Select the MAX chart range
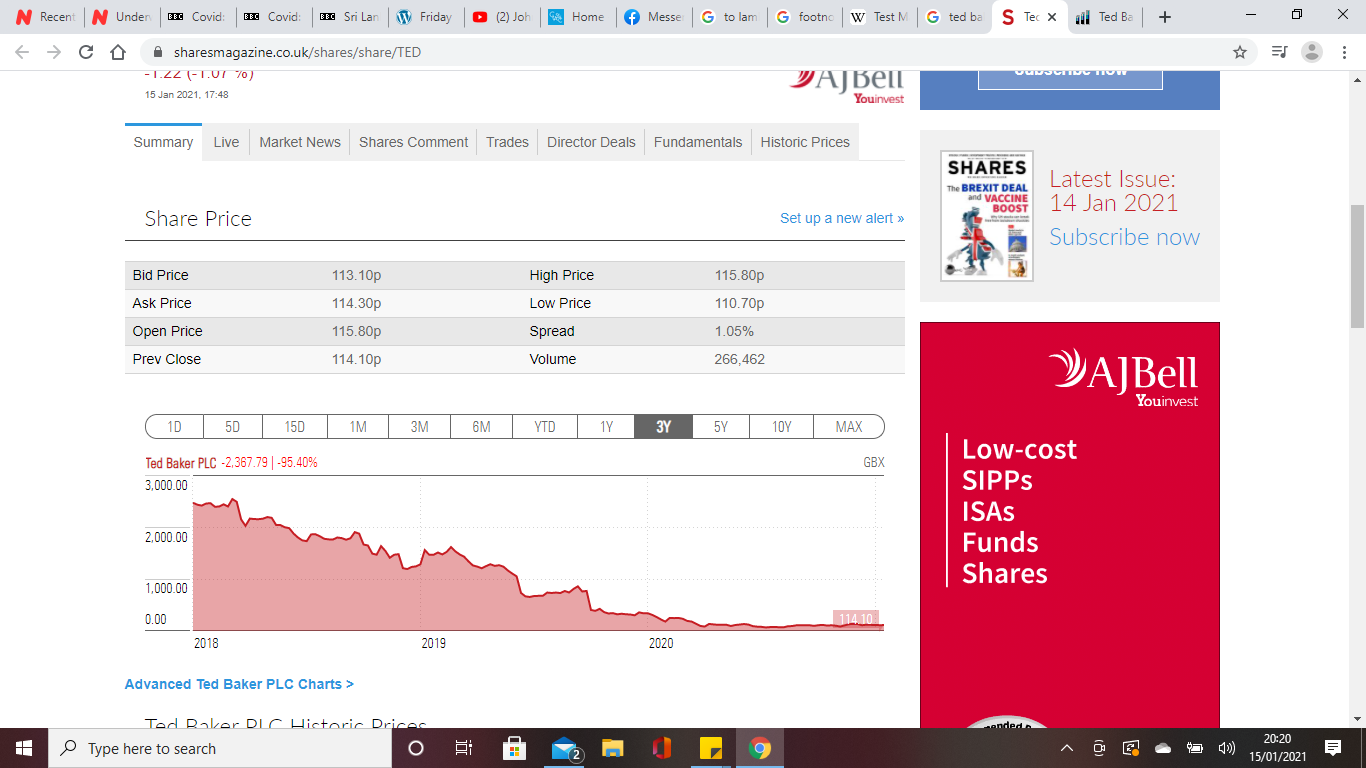Viewport: 1366px width, 768px height. point(848,427)
